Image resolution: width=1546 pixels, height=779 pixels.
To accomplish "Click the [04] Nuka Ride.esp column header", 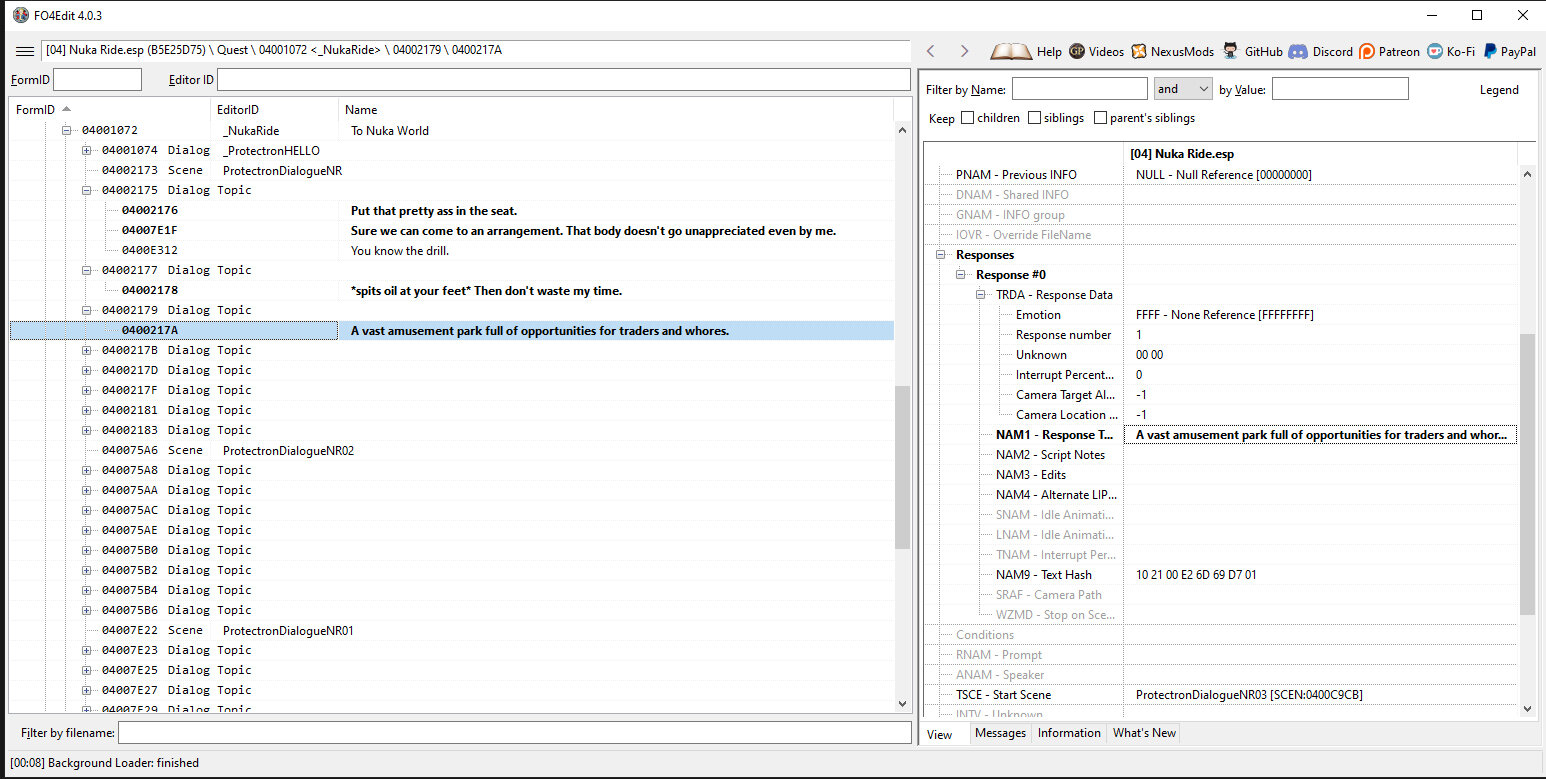I will pyautogui.click(x=1320, y=154).
